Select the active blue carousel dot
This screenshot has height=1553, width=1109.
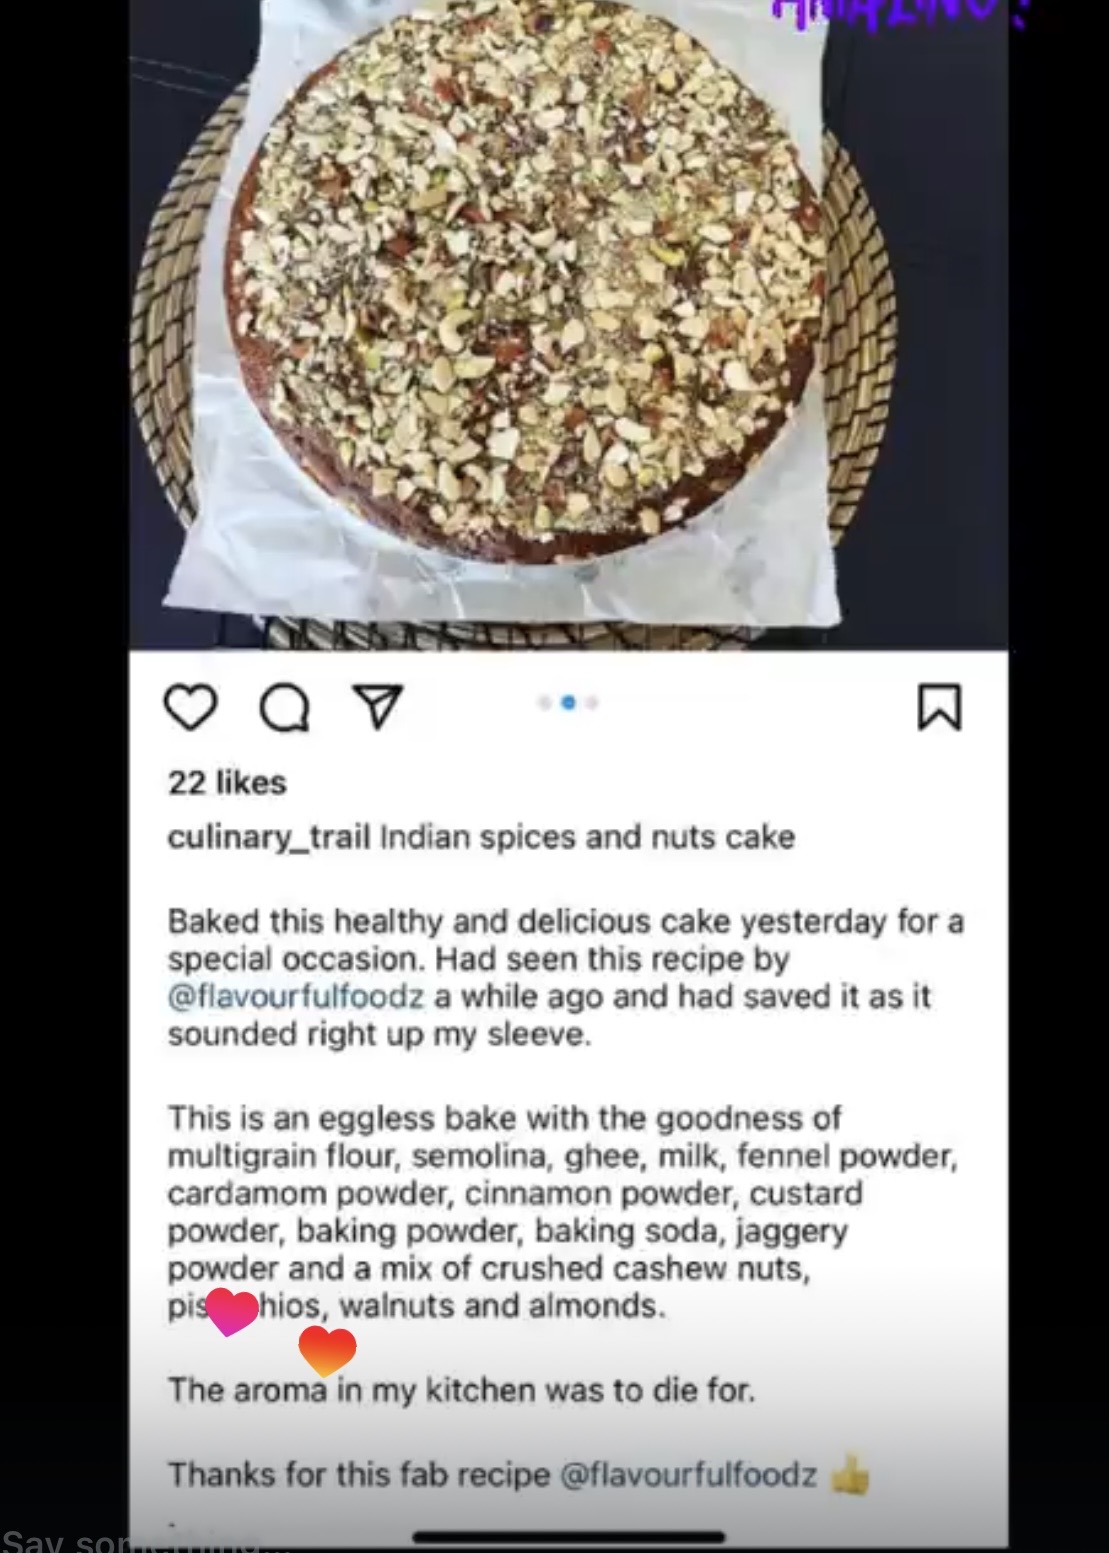(568, 703)
